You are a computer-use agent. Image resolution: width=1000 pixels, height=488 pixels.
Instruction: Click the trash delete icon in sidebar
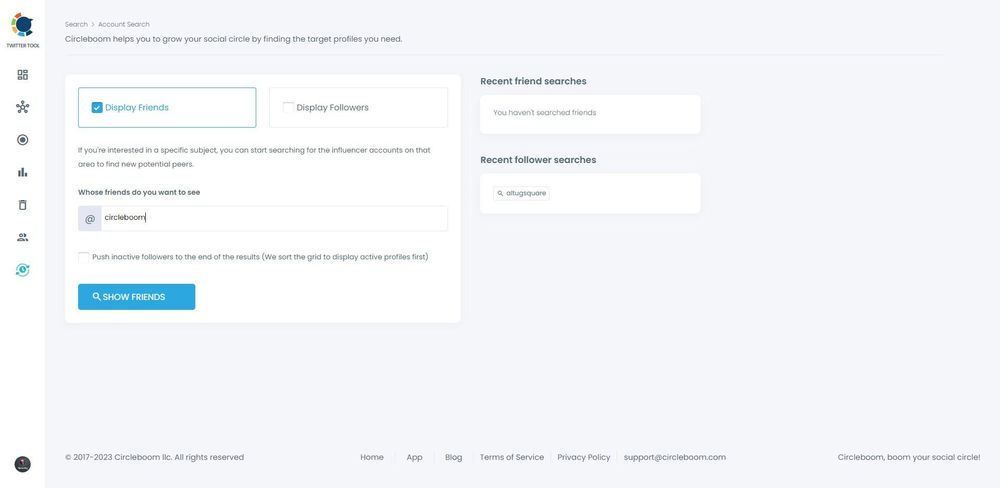(x=23, y=205)
